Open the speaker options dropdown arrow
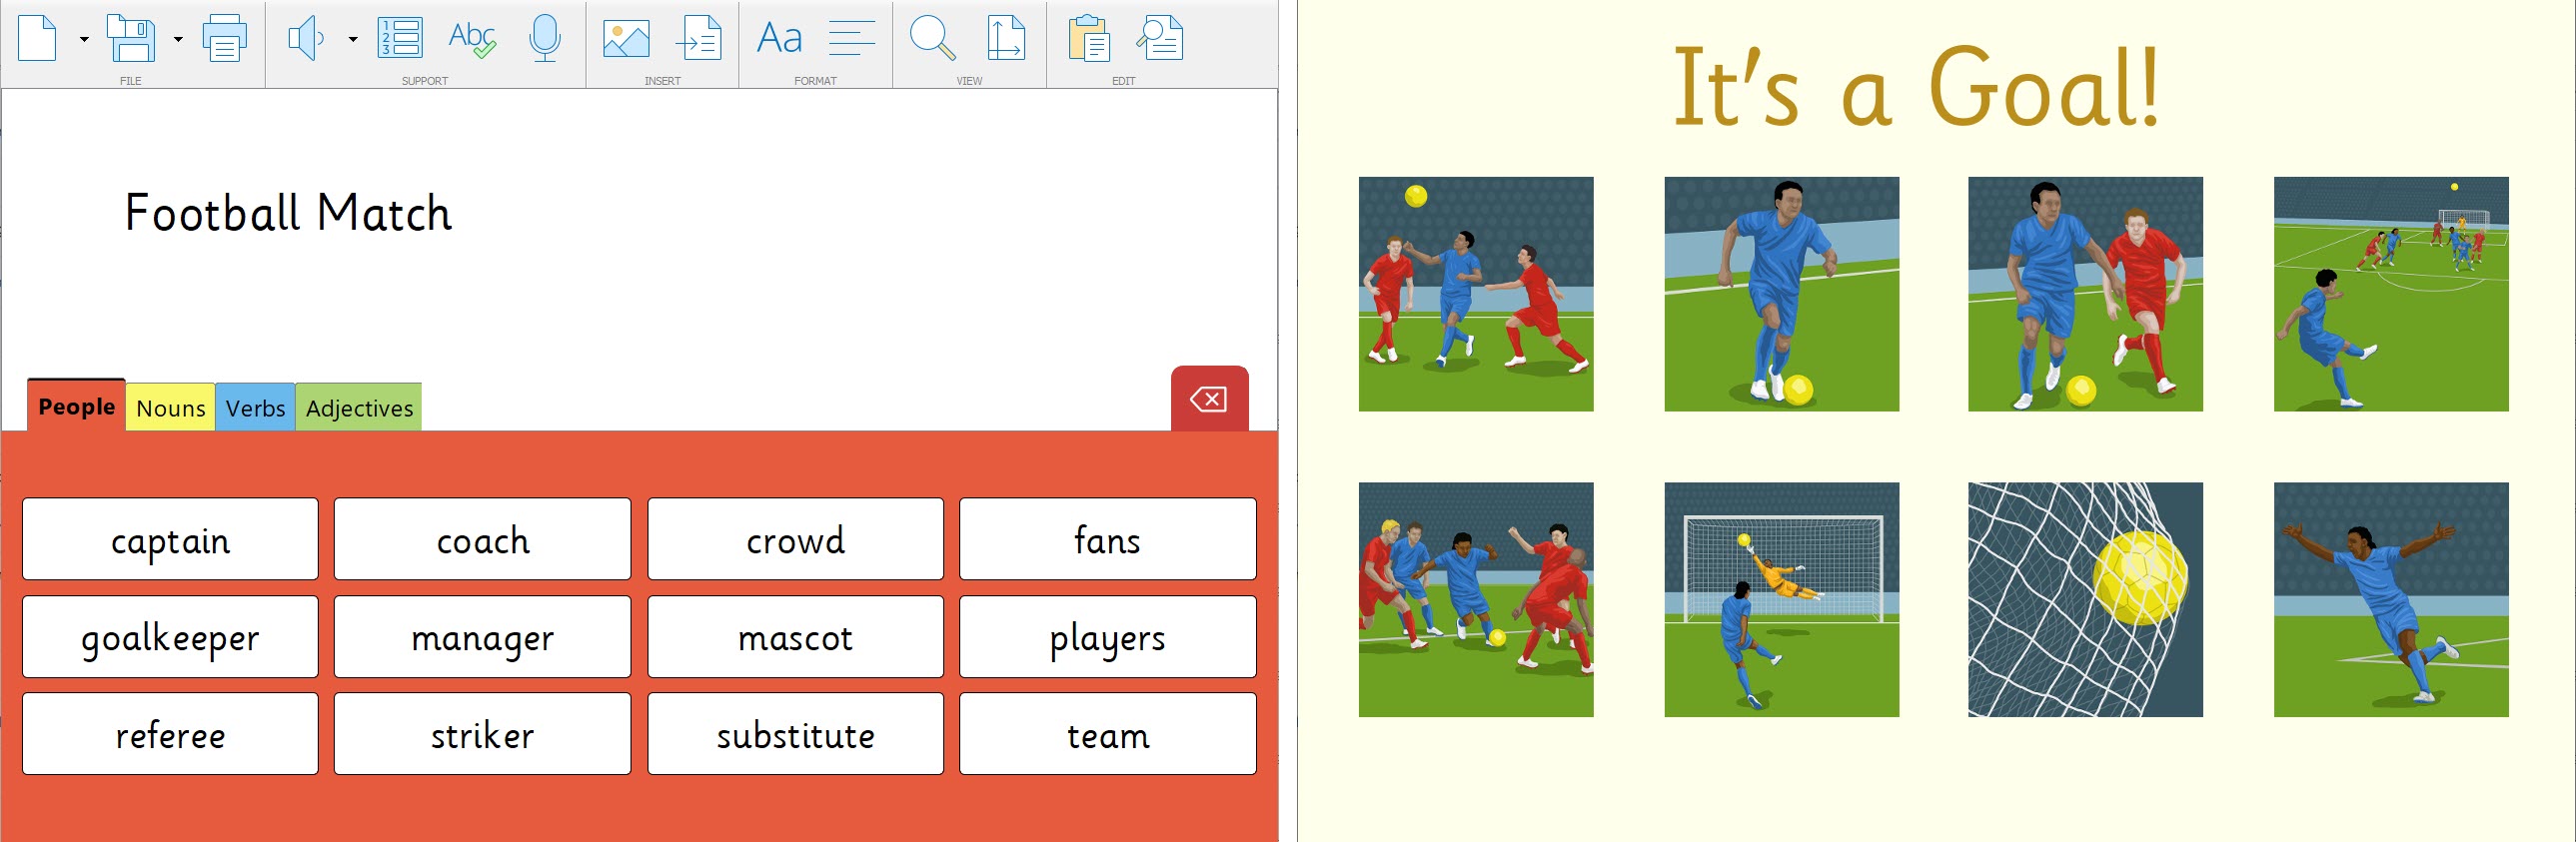The image size is (2576, 842). point(353,40)
